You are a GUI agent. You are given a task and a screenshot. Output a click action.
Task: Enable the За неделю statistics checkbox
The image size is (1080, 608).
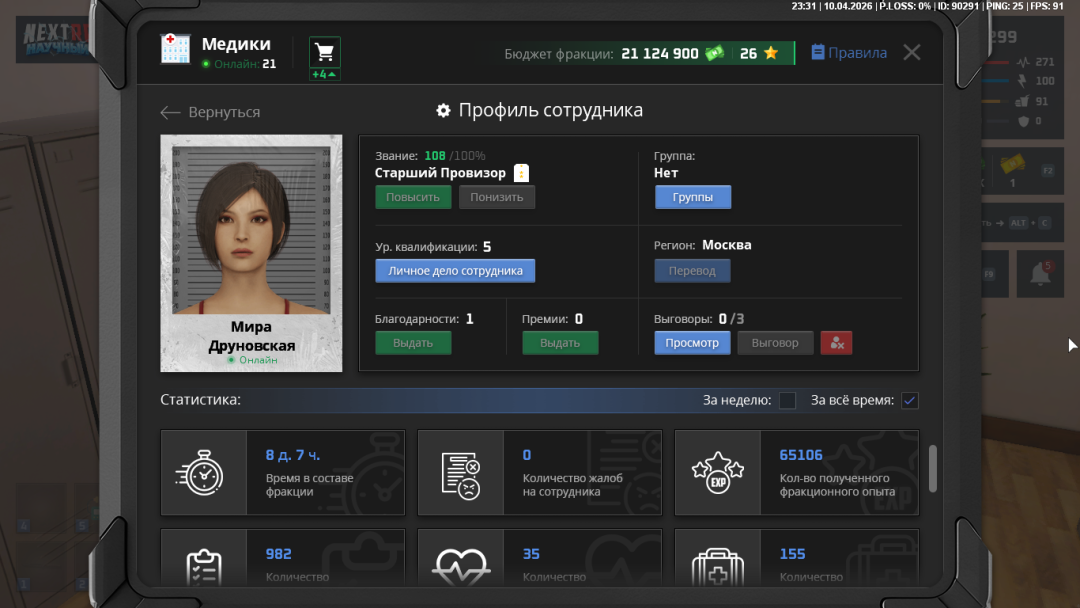pos(787,400)
